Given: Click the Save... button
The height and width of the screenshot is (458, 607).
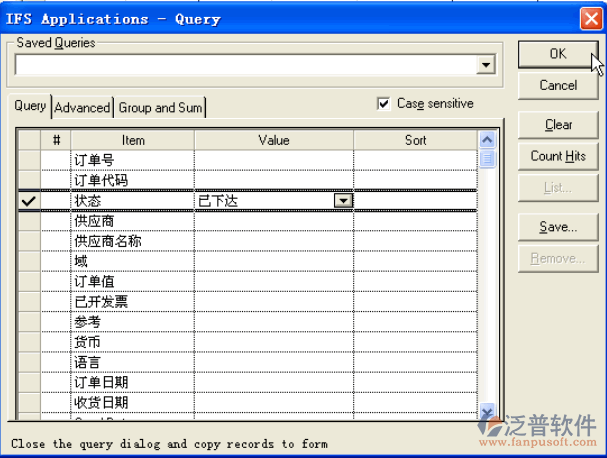Looking at the screenshot, I should [x=558, y=226].
